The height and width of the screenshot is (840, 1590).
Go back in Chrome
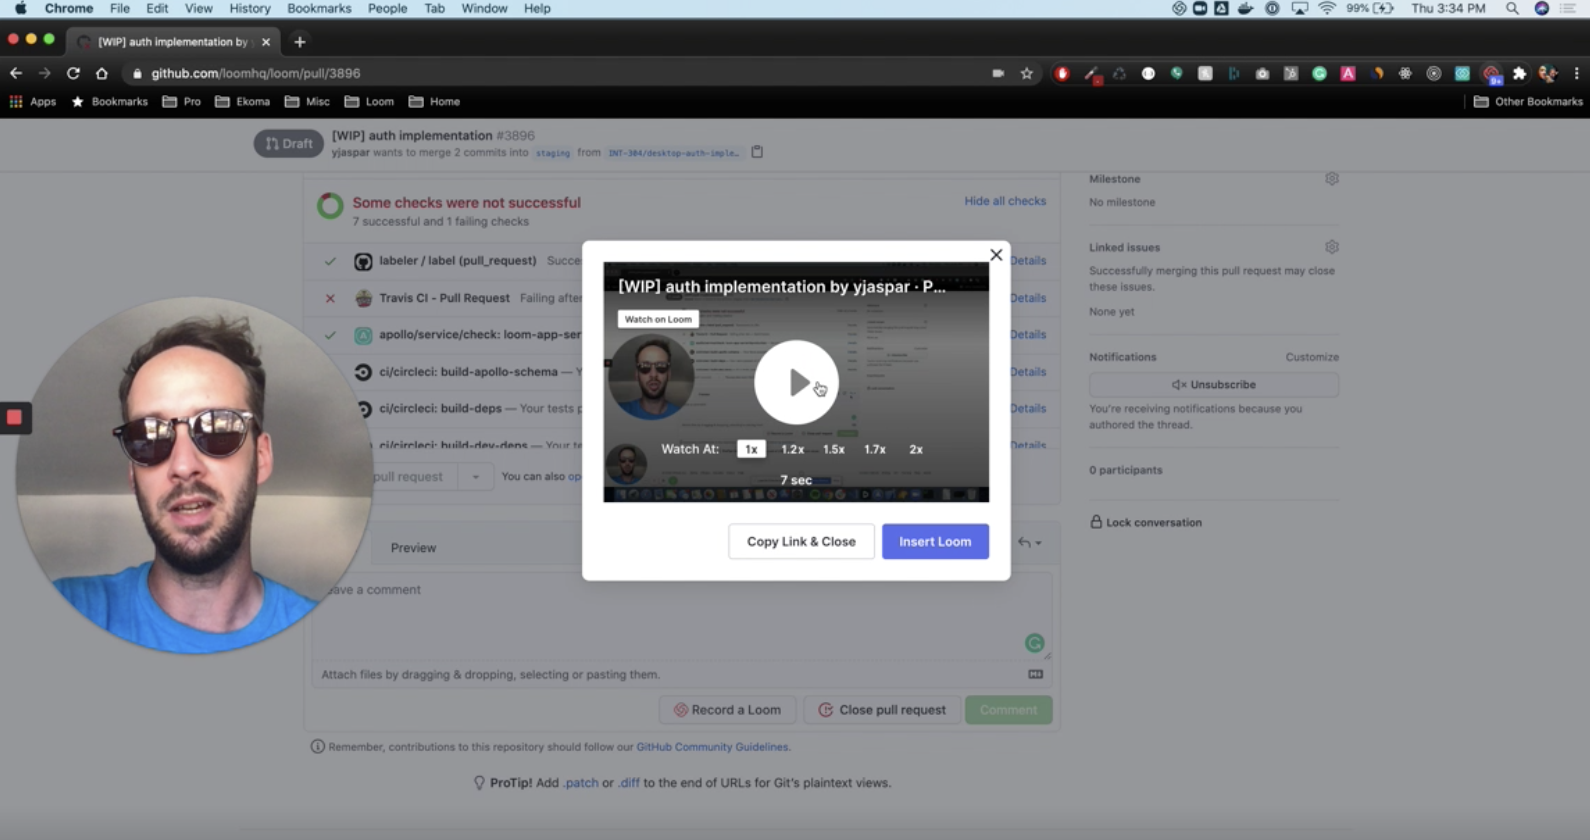coord(16,73)
